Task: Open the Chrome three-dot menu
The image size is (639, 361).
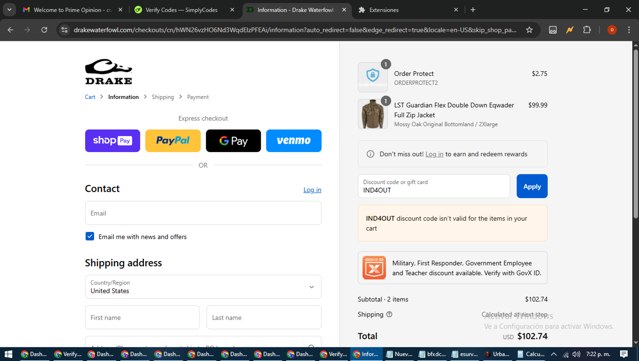Action: point(628,30)
